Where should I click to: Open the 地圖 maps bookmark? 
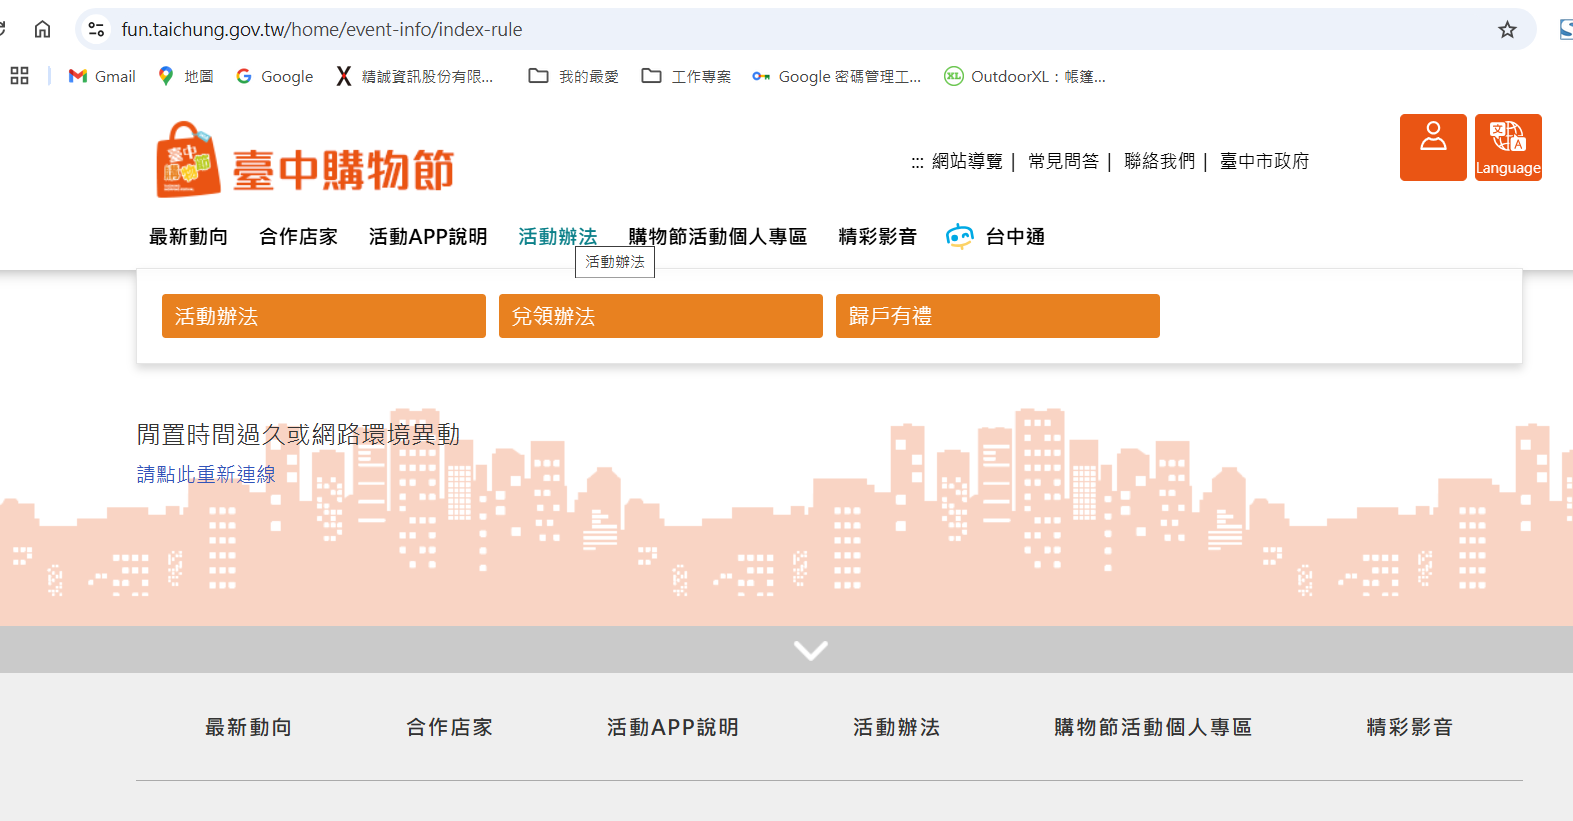coord(186,76)
